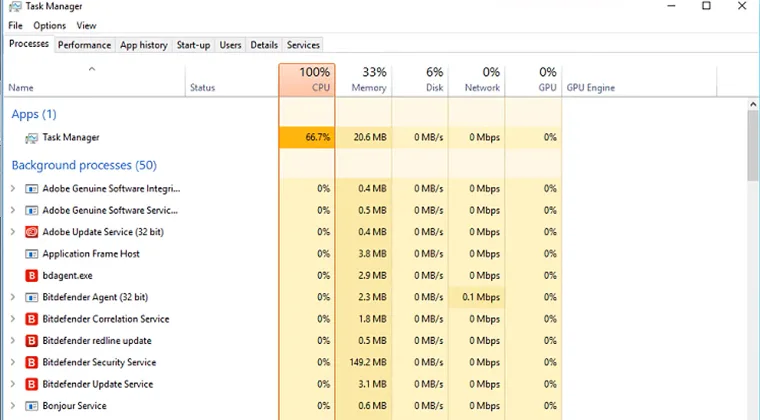Click the vertical scrollbar thumb
The width and height of the screenshot is (760, 420).
pos(753,145)
